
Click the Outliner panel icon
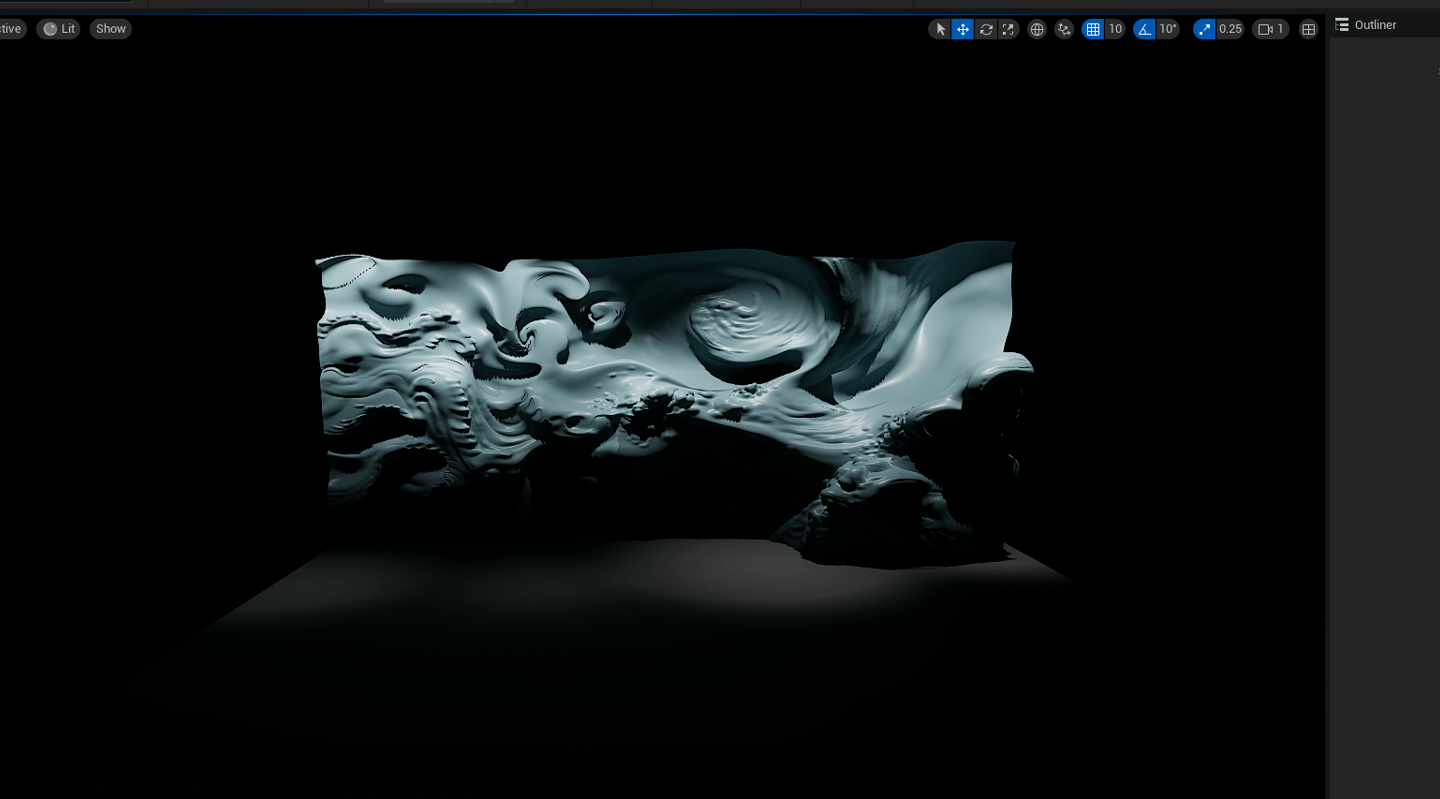click(1342, 25)
